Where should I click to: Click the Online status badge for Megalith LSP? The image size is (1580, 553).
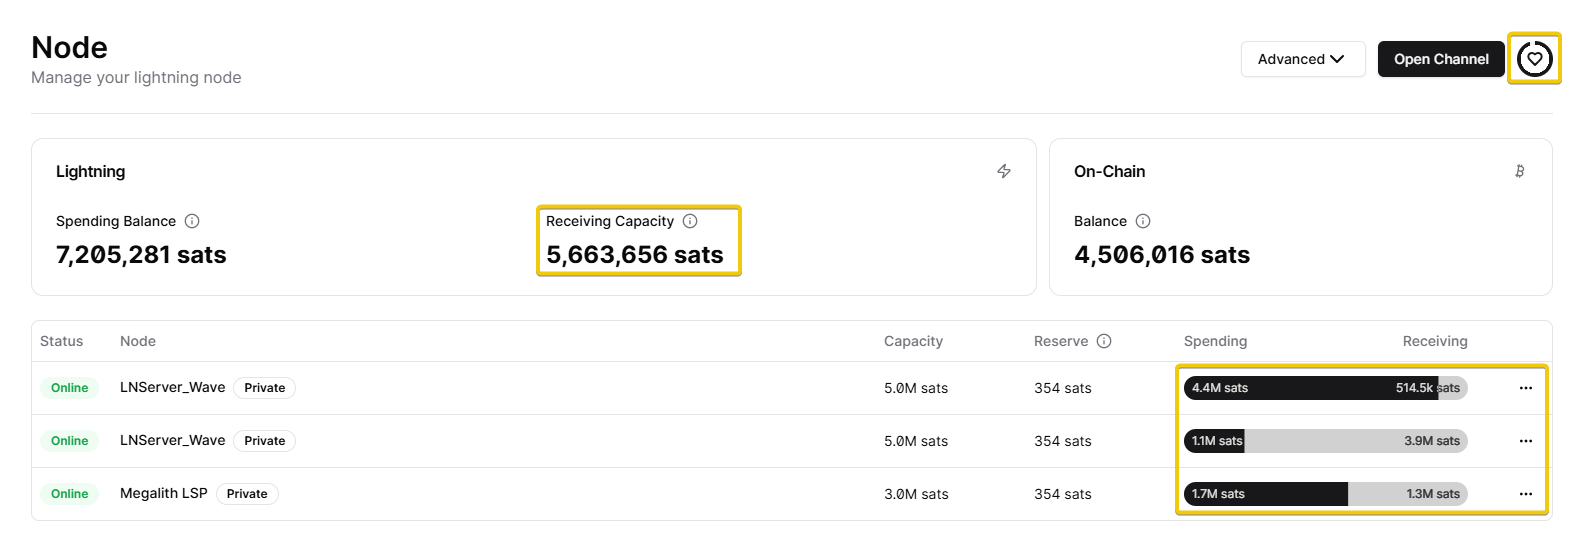[x=70, y=494]
